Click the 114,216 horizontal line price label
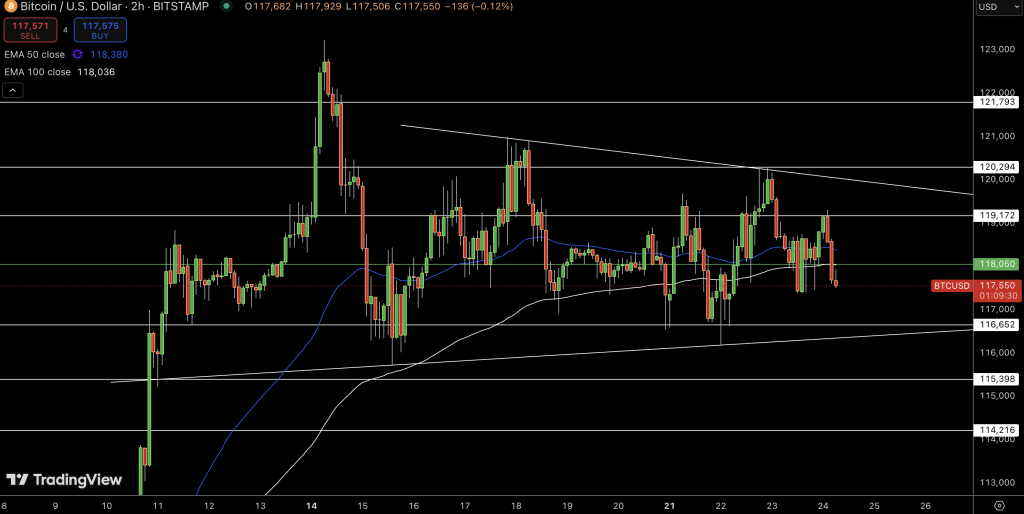Viewport: 1024px width, 514px height. [995, 430]
